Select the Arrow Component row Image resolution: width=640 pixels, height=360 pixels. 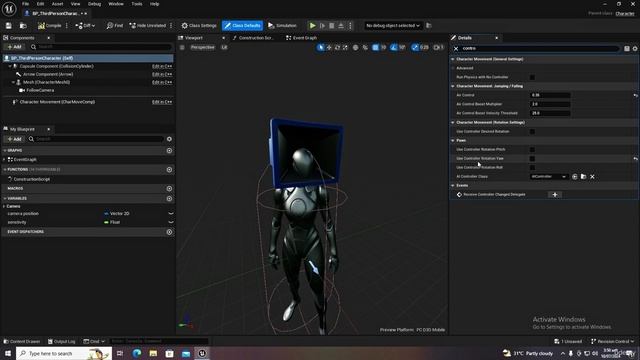(x=48, y=74)
